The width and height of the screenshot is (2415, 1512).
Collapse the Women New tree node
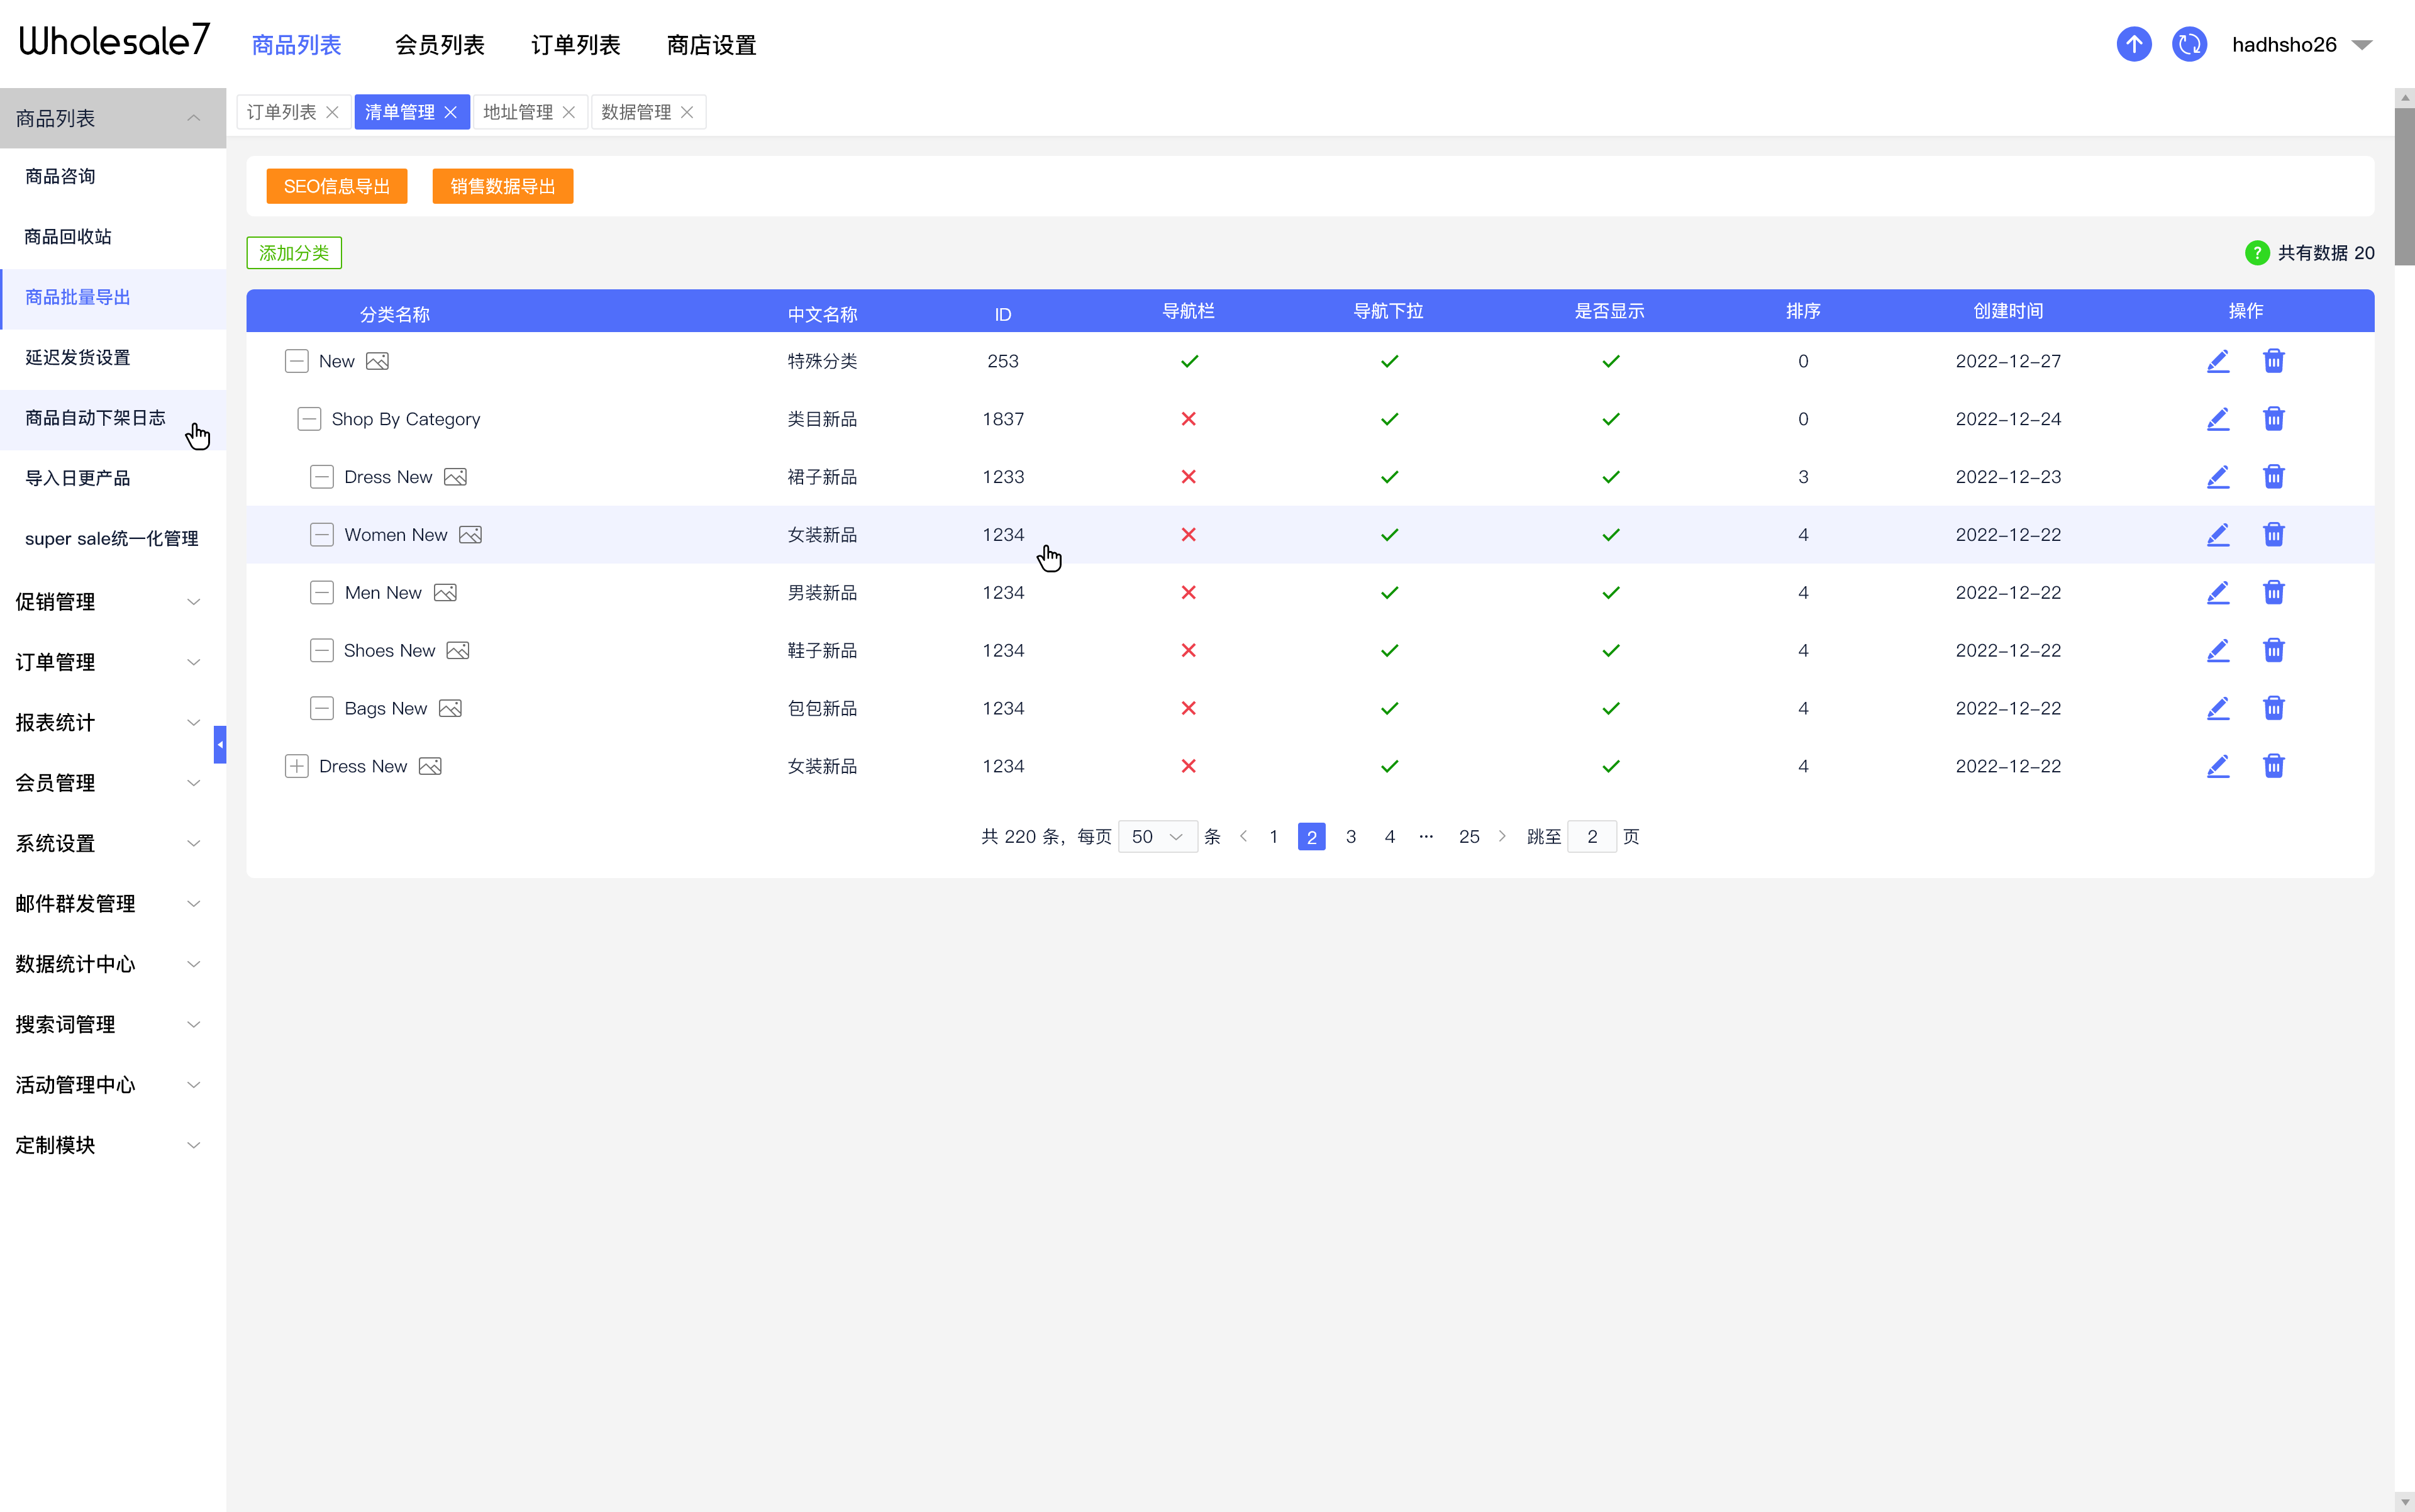321,535
